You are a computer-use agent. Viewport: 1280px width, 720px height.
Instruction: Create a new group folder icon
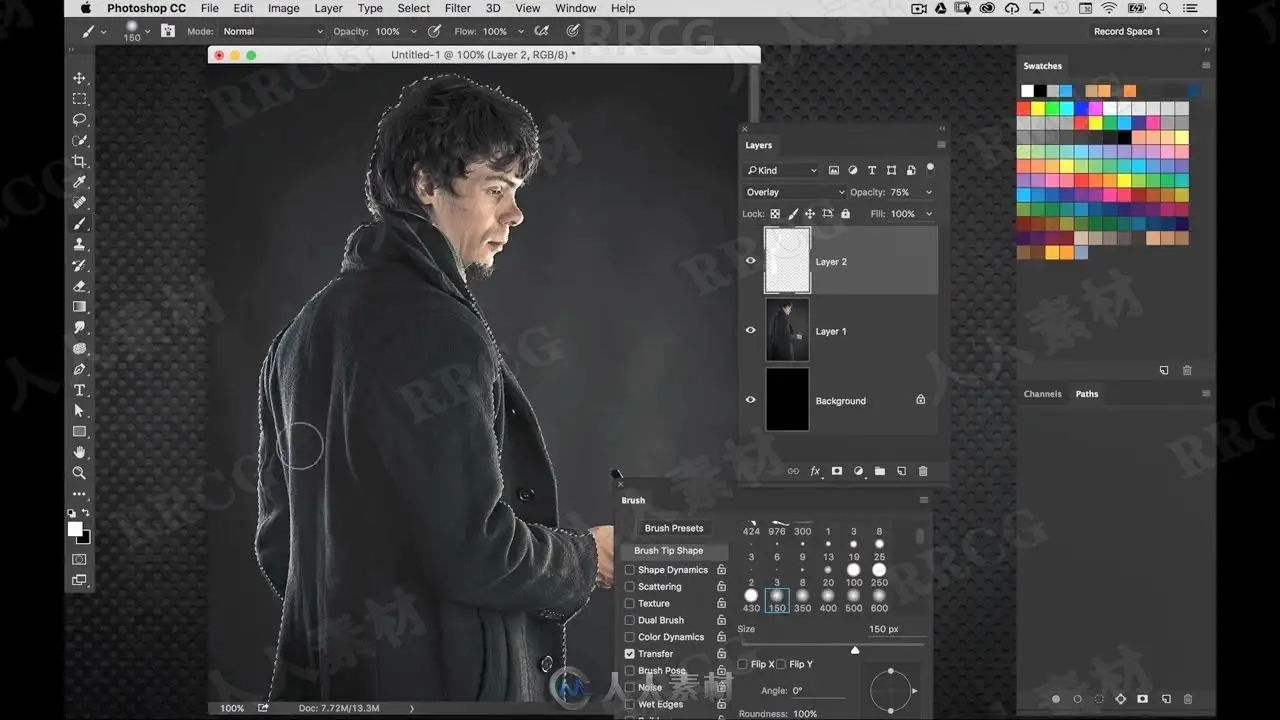(x=880, y=471)
